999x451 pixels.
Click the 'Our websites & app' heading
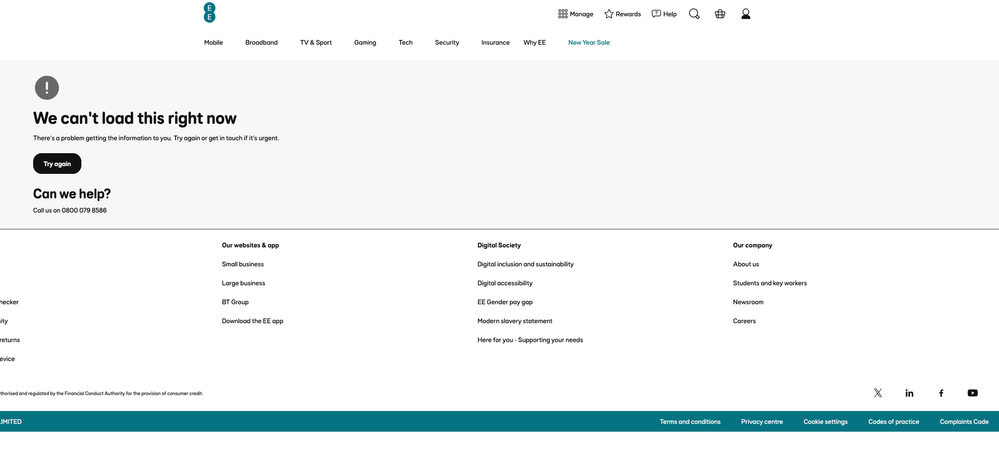coord(250,245)
